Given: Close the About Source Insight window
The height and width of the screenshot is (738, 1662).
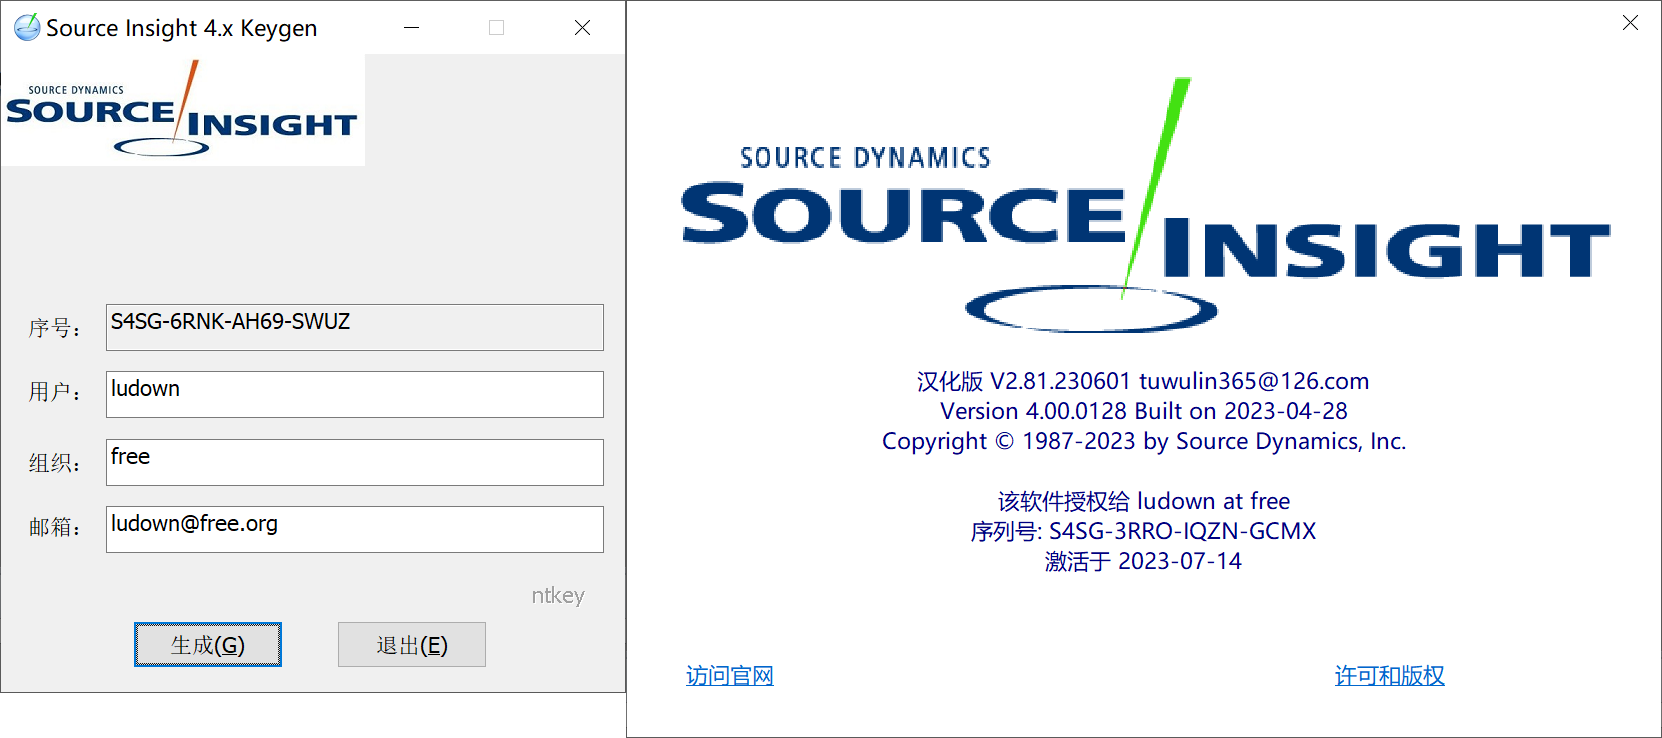Looking at the screenshot, I should (x=1630, y=22).
